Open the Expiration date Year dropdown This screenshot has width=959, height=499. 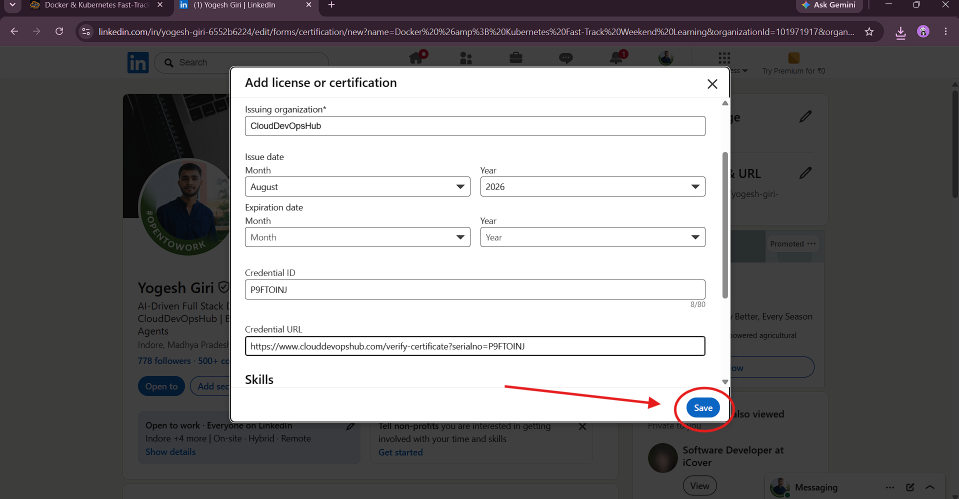coord(592,237)
